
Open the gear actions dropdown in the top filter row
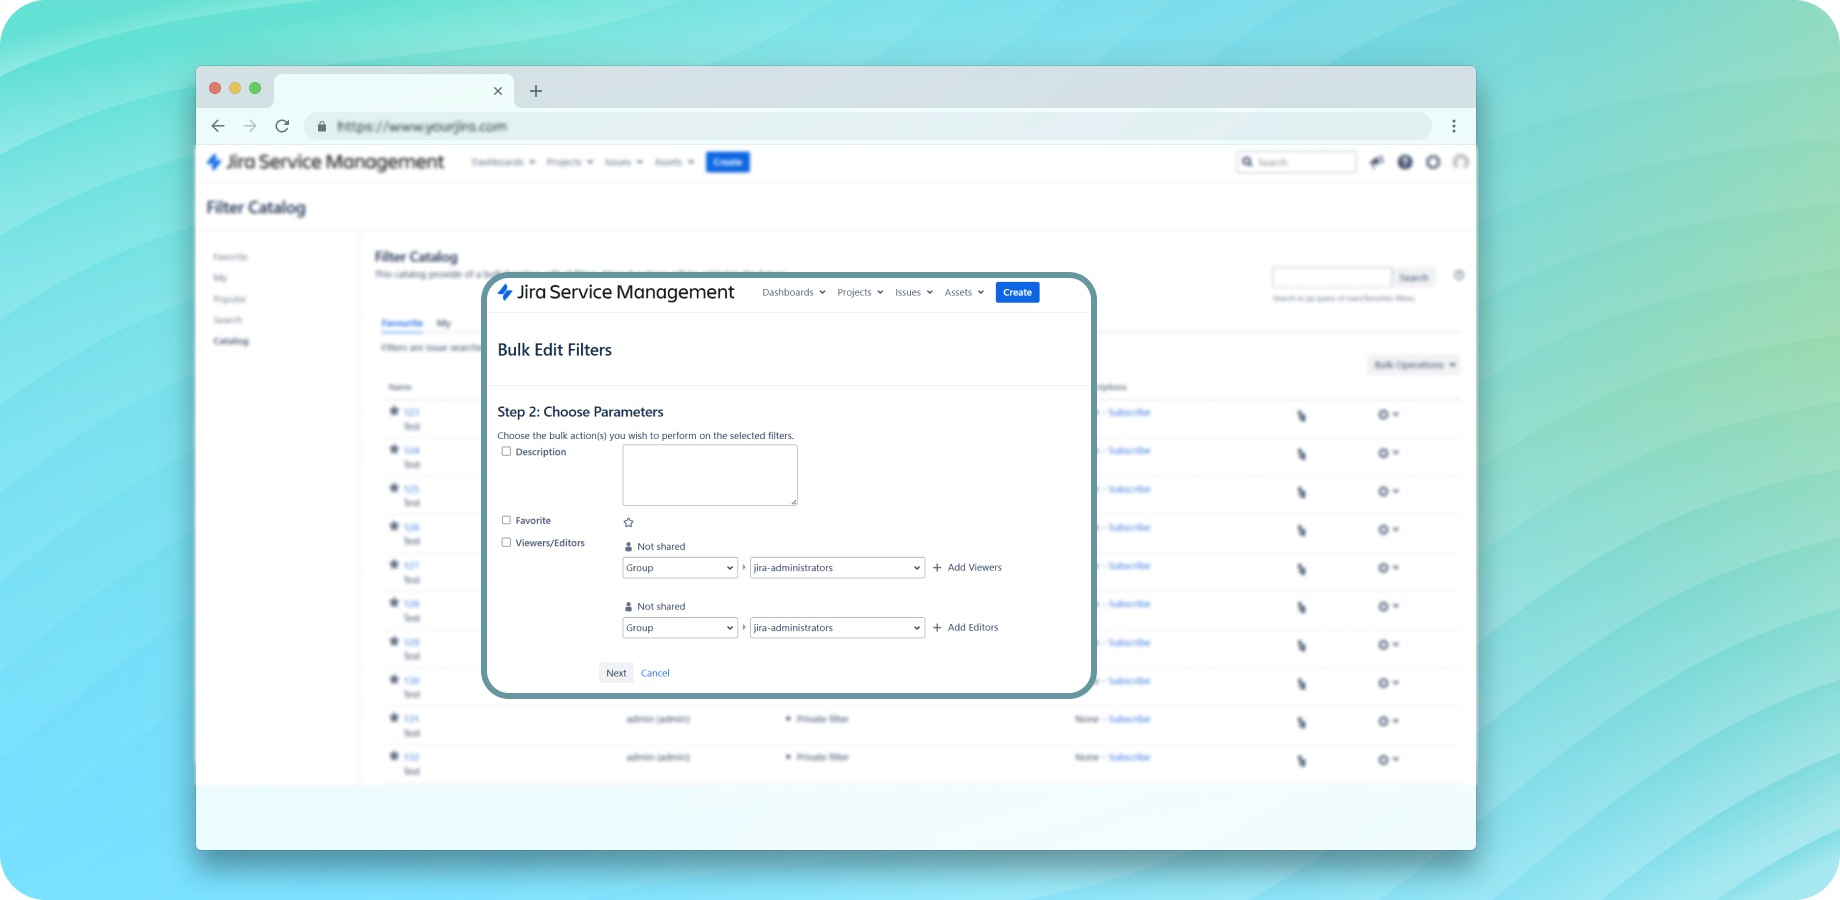(1388, 414)
